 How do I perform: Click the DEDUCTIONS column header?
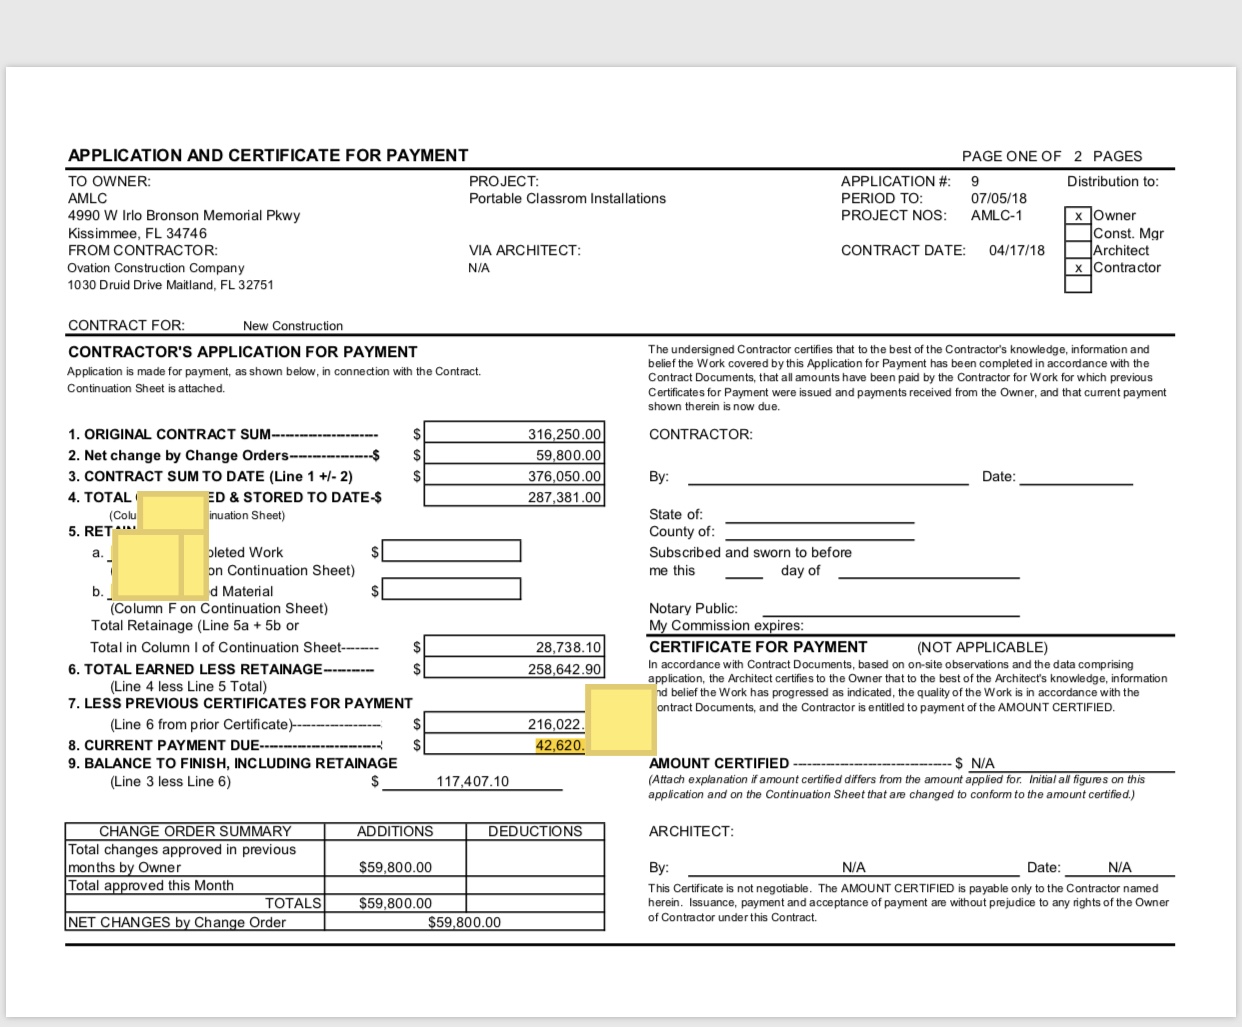(535, 831)
